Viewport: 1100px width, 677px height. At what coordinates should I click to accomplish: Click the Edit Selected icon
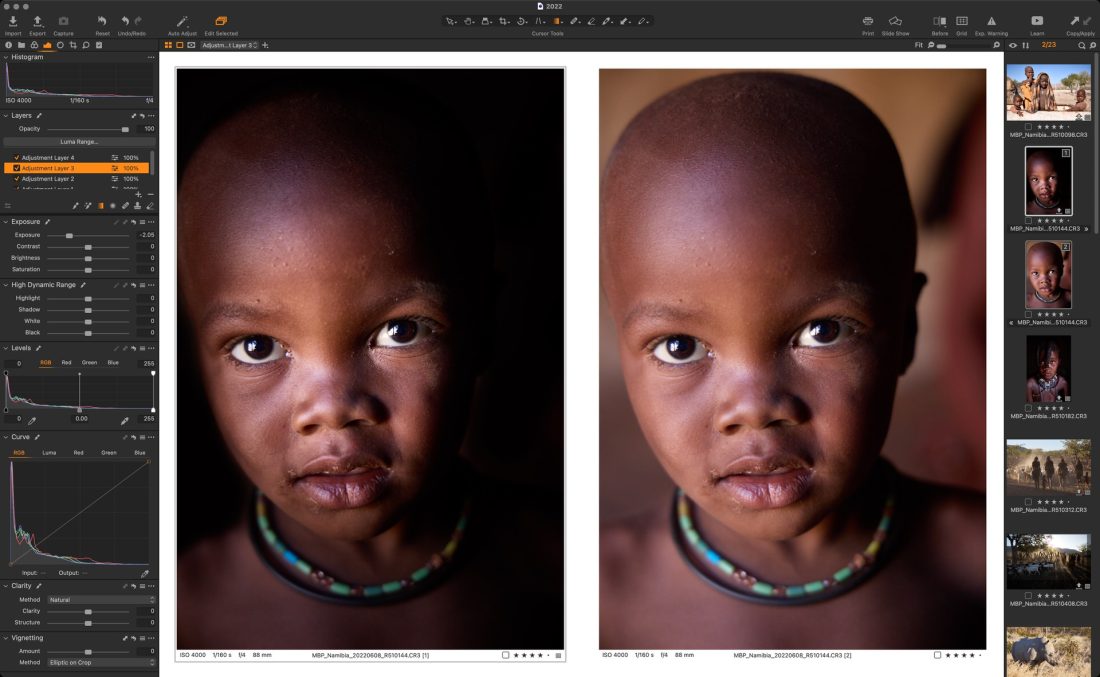point(221,21)
